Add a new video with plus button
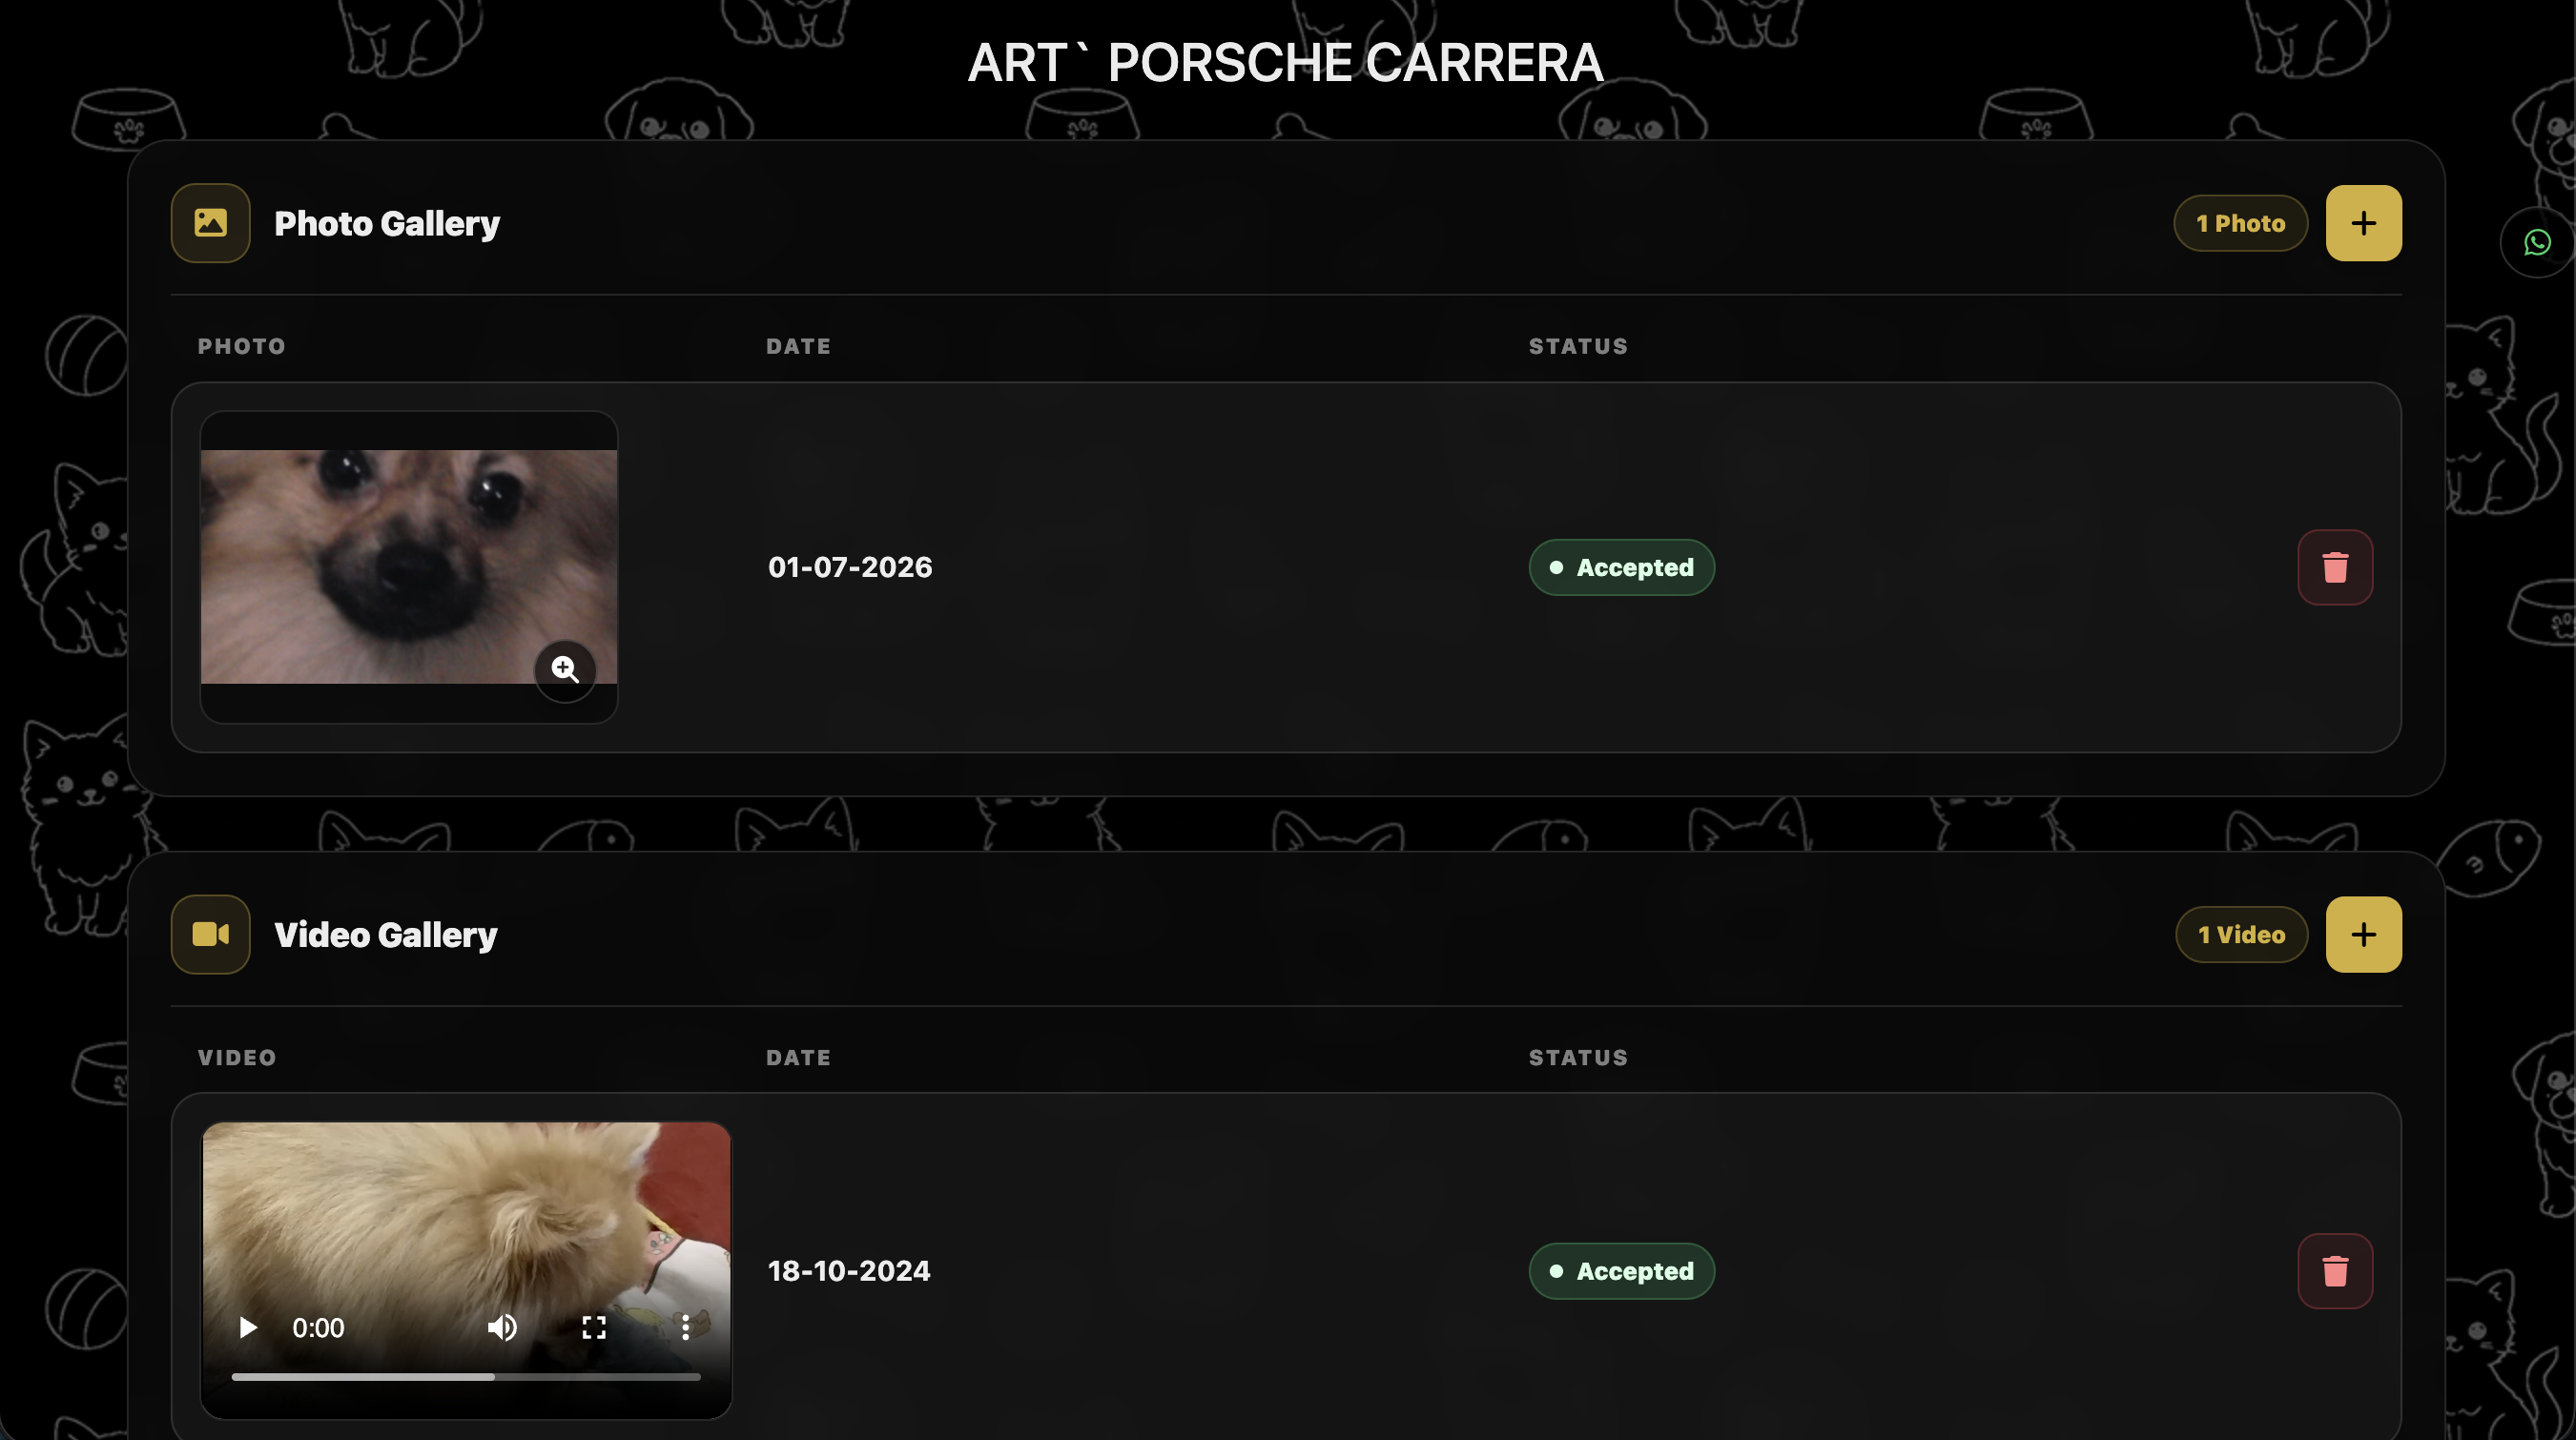2576x1440 pixels. pyautogui.click(x=2363, y=934)
